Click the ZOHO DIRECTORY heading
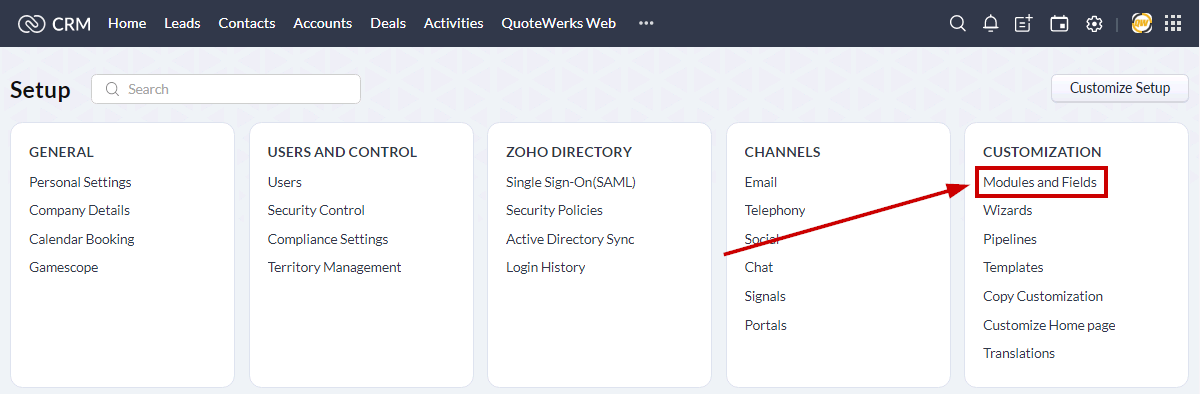The image size is (1200, 394). tap(569, 152)
